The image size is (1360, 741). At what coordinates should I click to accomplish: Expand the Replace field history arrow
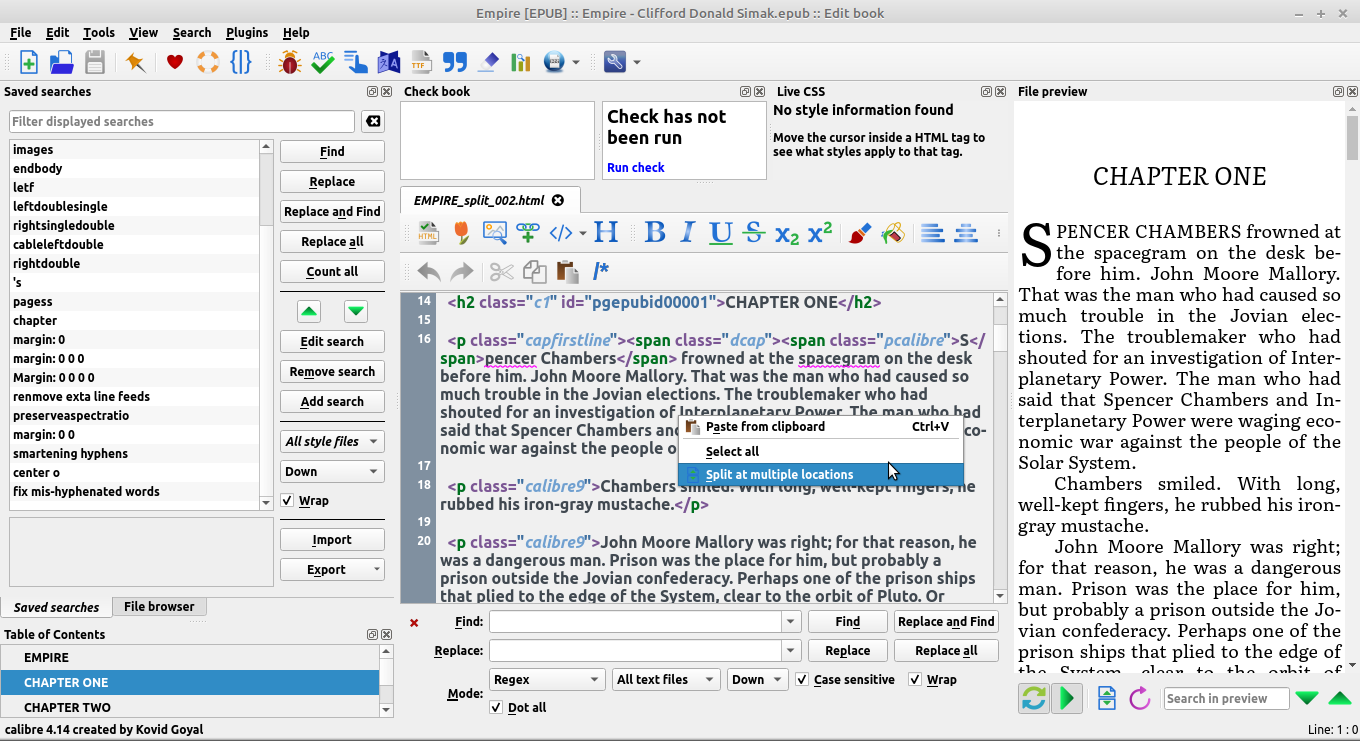pyautogui.click(x=792, y=651)
